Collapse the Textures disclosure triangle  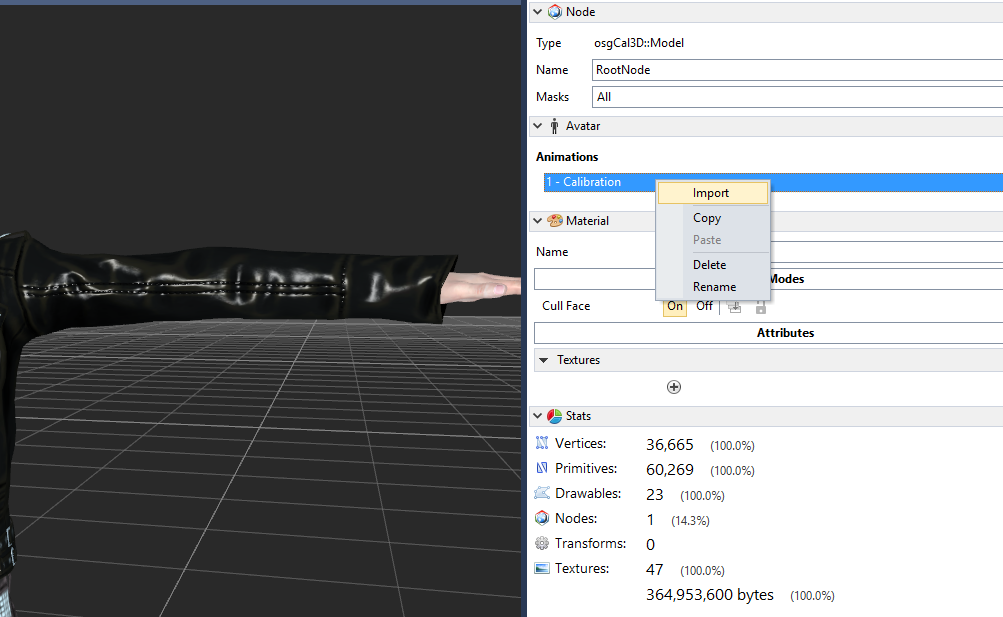544,360
